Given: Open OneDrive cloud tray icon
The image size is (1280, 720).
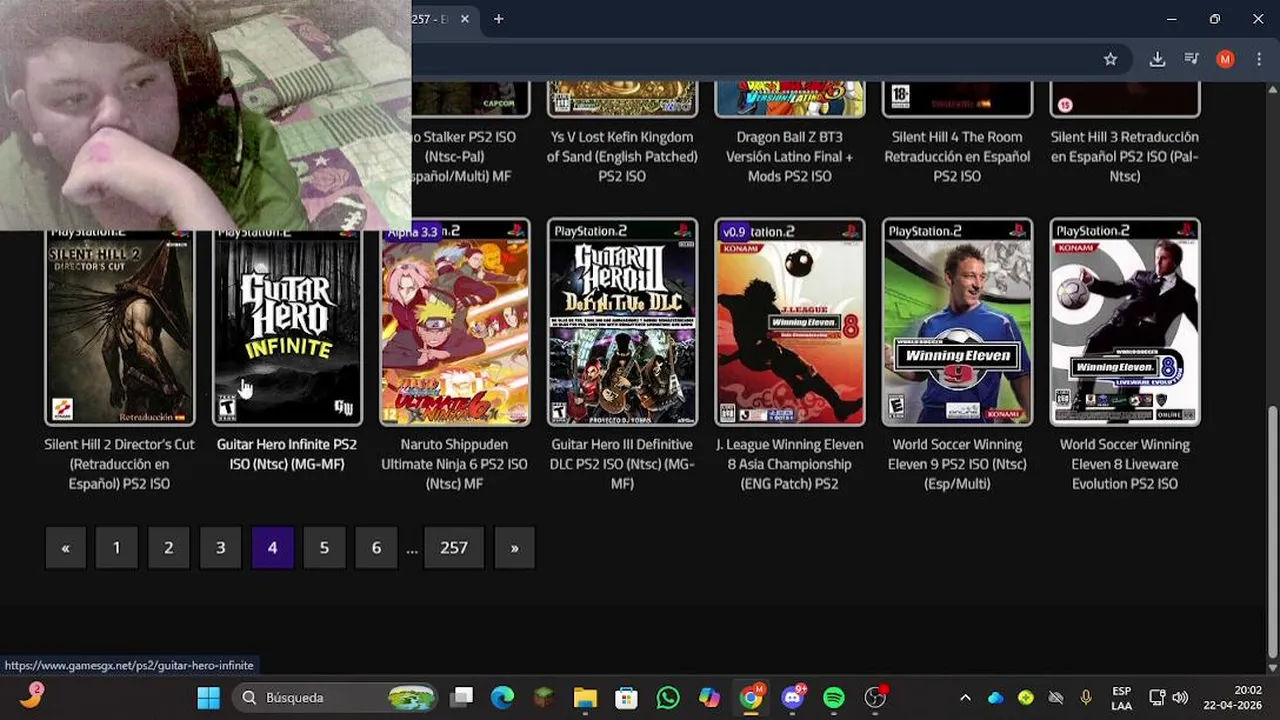Looking at the screenshot, I should coord(995,697).
